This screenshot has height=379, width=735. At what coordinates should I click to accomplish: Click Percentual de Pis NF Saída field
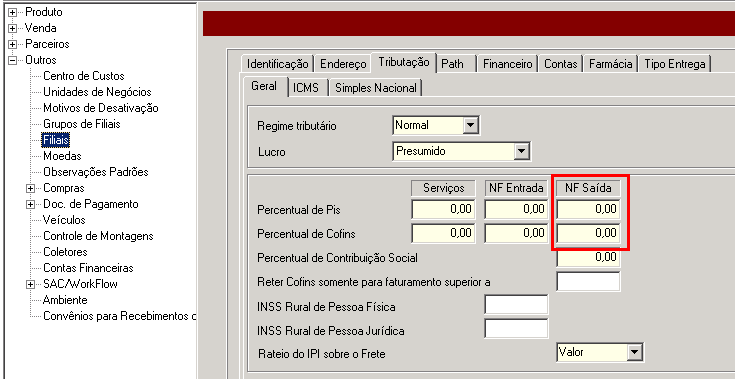588,209
